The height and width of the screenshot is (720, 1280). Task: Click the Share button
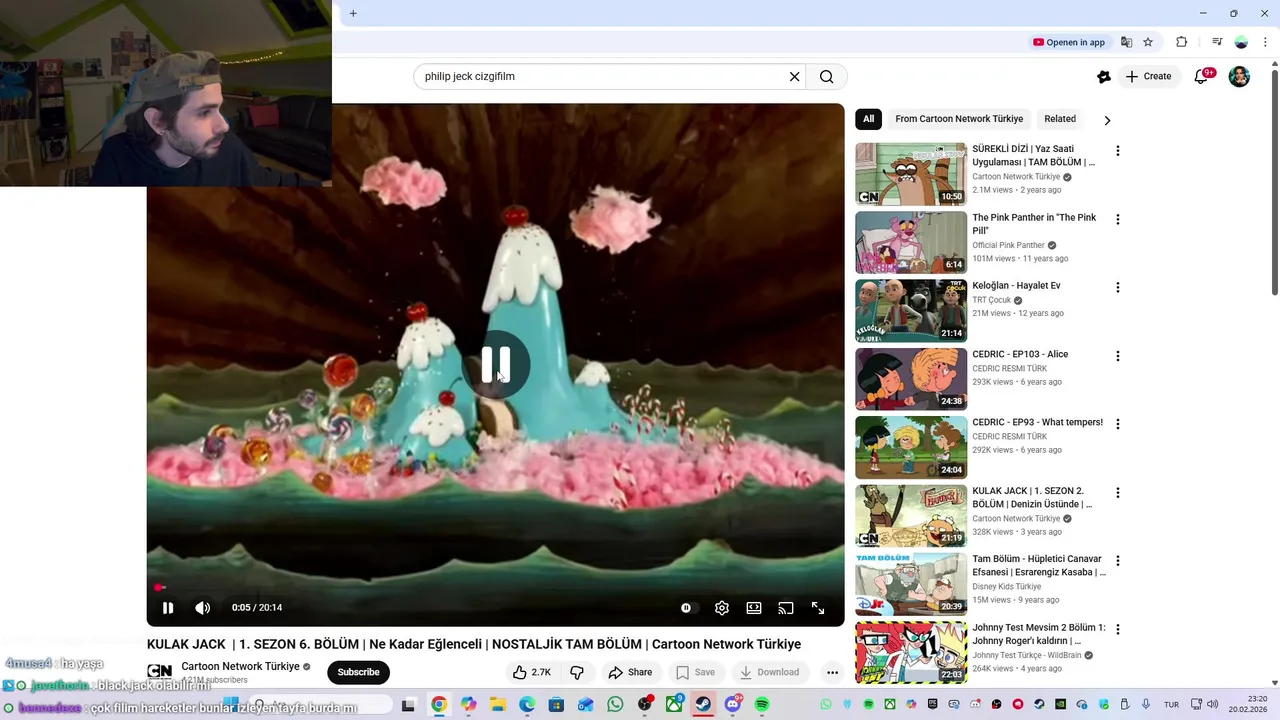point(630,672)
